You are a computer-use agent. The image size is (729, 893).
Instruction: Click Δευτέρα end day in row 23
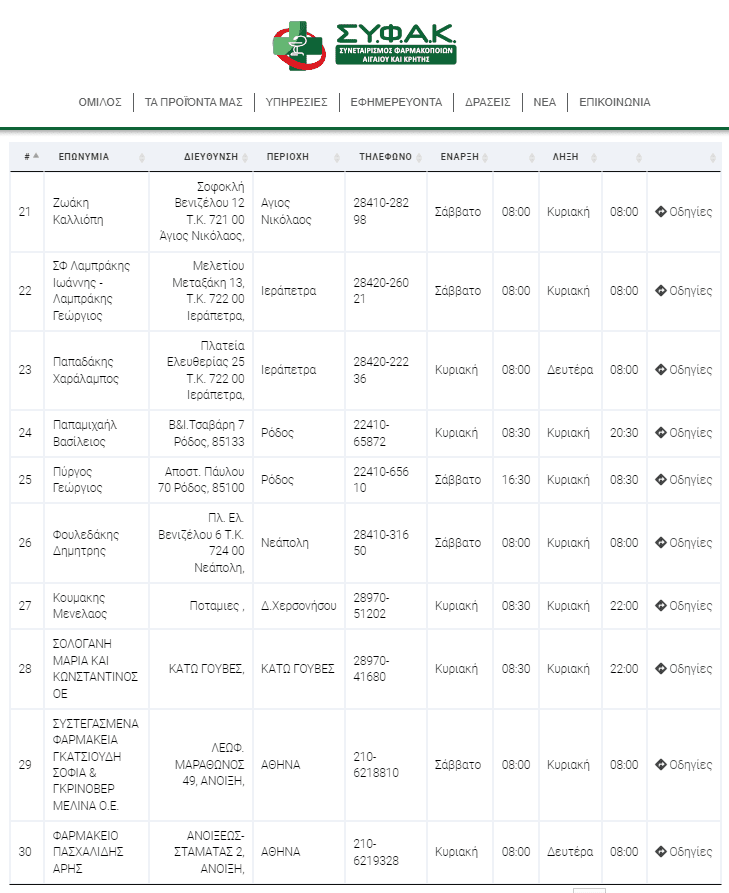pos(570,370)
